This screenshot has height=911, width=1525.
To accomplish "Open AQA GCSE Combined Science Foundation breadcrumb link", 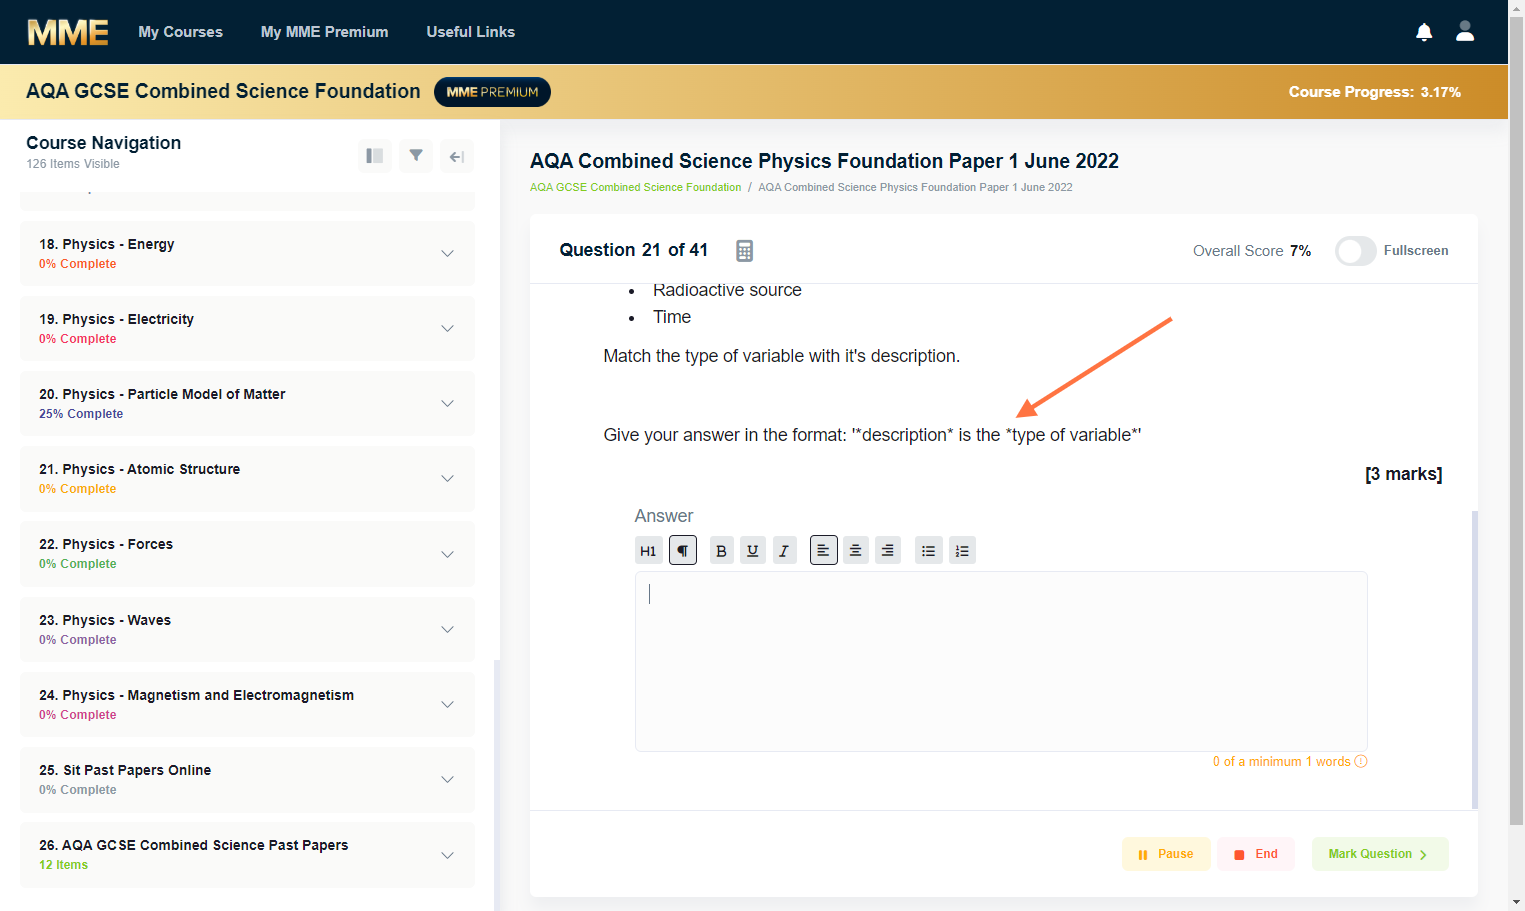I will pos(635,187).
